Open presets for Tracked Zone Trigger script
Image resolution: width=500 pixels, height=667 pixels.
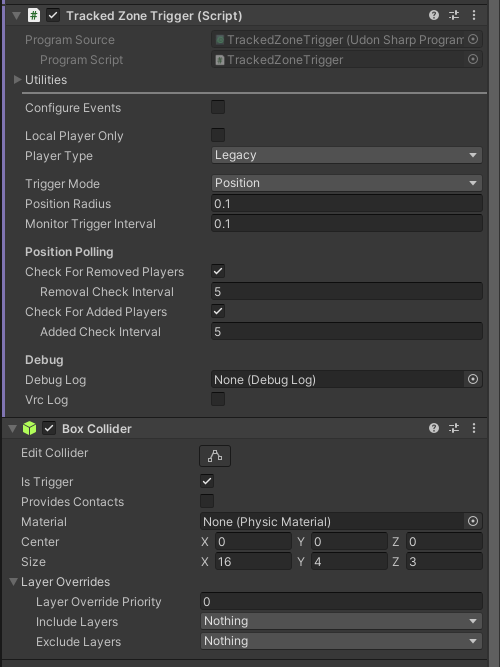pos(454,16)
